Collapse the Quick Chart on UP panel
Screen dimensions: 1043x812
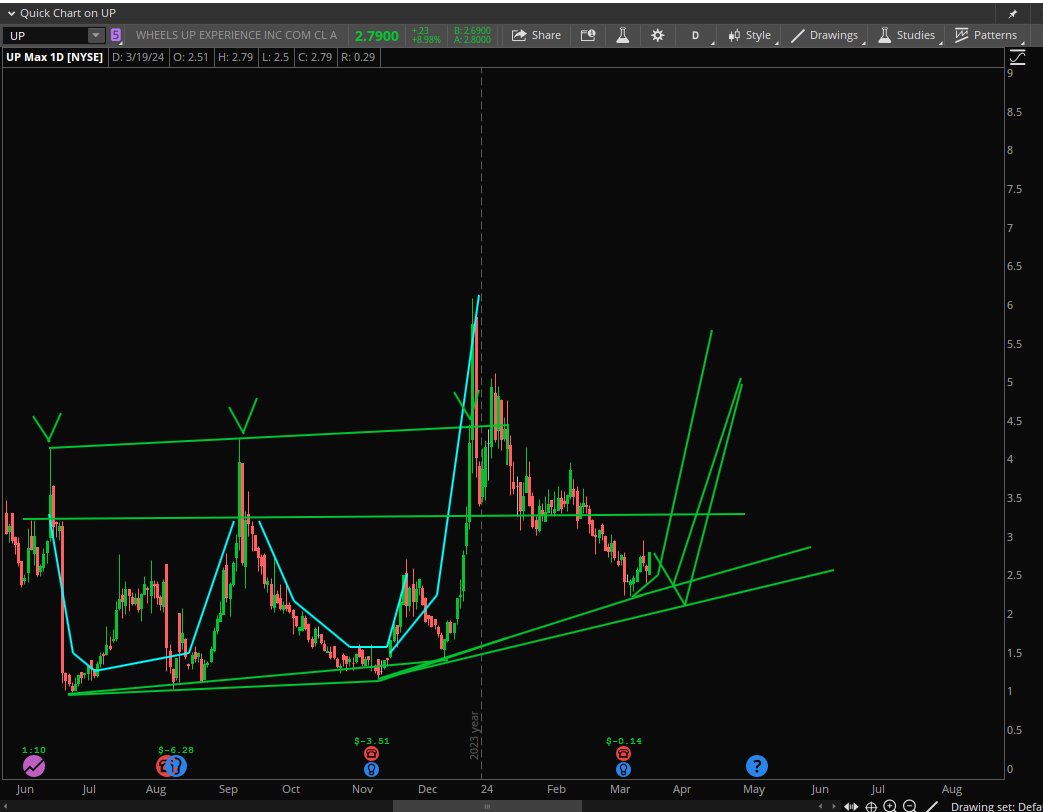[x=11, y=13]
